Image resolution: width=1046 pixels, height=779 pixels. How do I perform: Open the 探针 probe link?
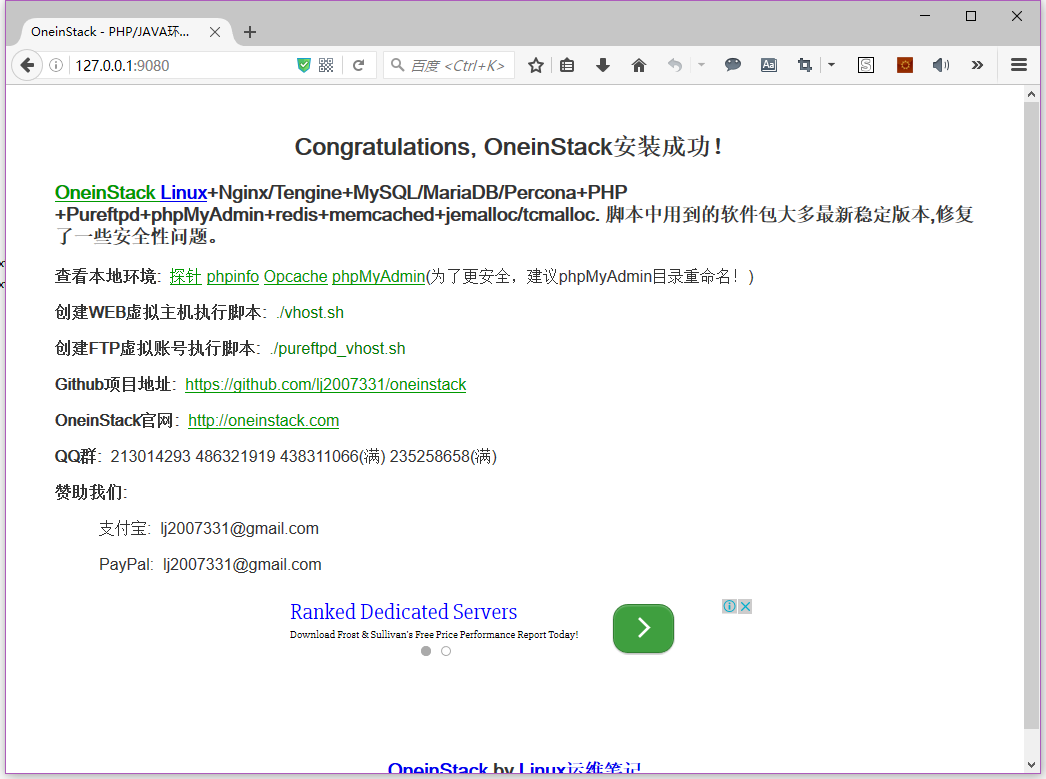coord(185,276)
